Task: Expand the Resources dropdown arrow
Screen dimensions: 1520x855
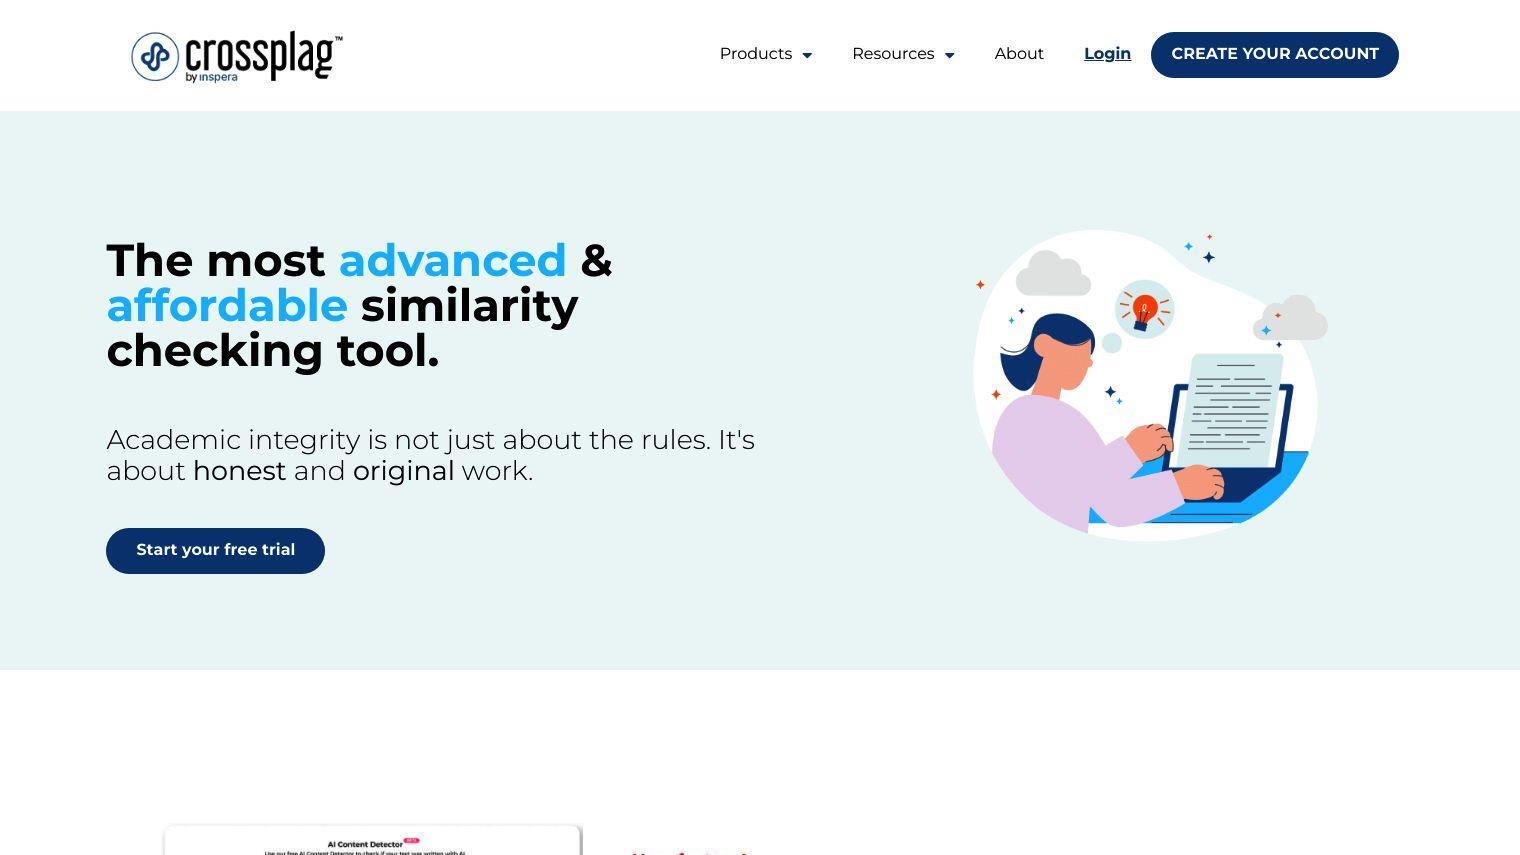Action: [x=949, y=55]
